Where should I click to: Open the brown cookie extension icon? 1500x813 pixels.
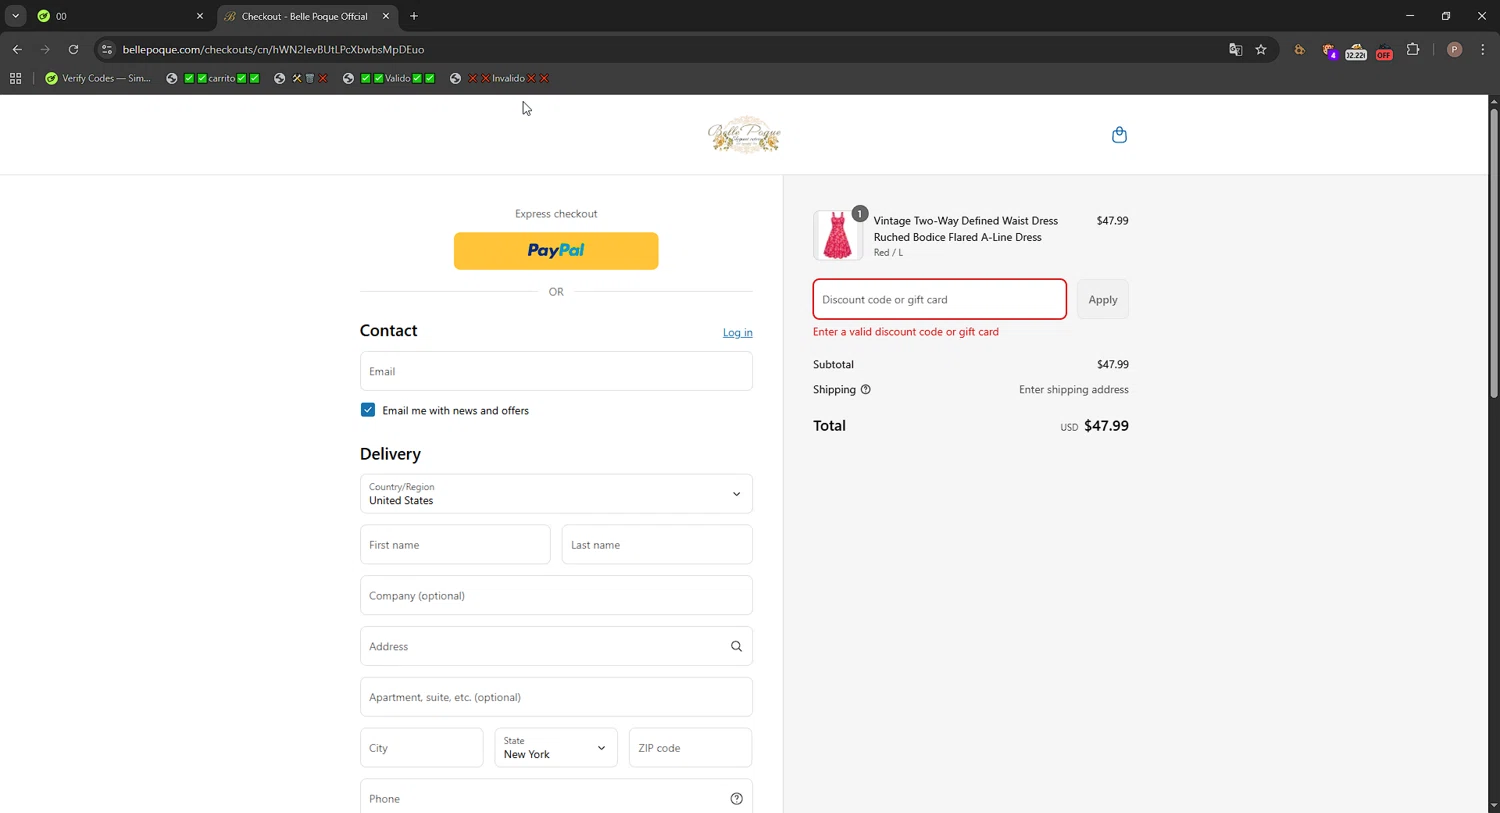pyautogui.click(x=1299, y=50)
